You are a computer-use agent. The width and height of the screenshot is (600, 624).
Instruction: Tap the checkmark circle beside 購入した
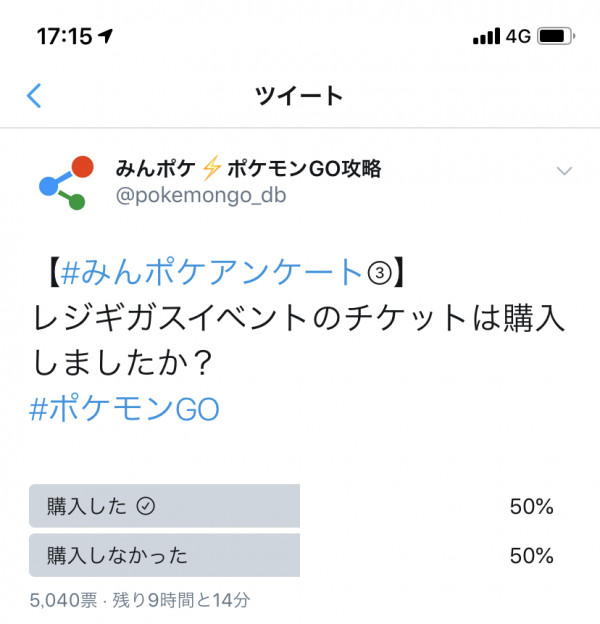pos(146,507)
